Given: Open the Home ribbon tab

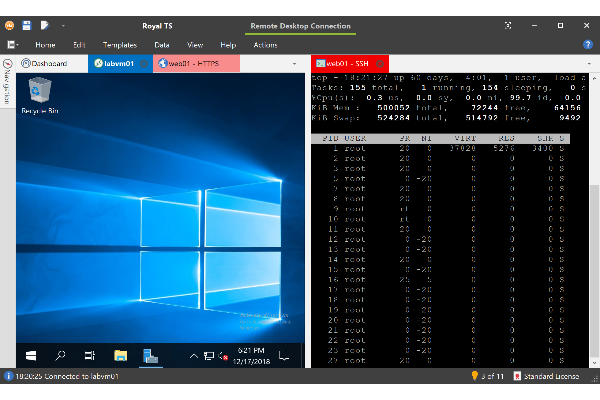Looking at the screenshot, I should (45, 45).
